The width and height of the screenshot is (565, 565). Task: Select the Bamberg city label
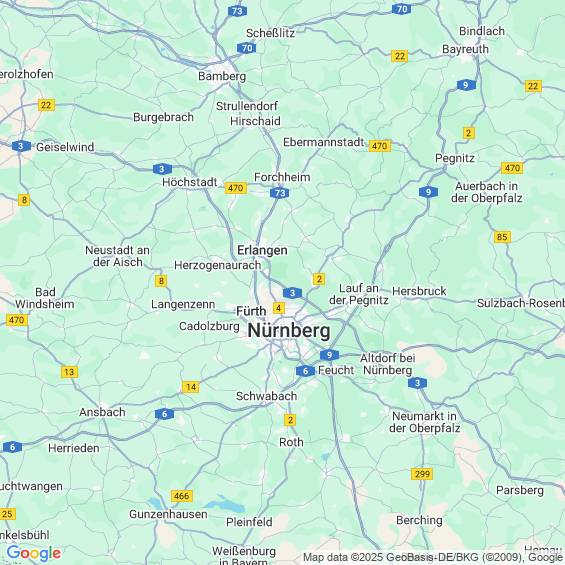click(222, 76)
